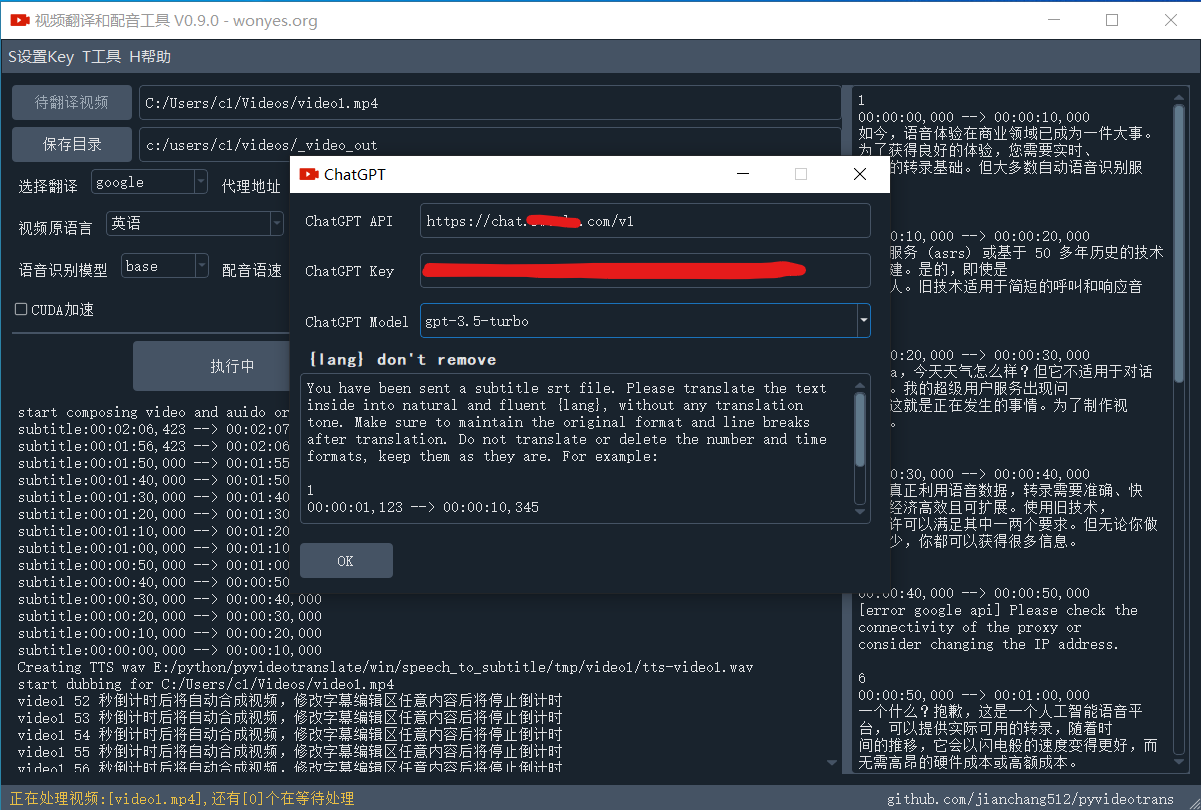Click the 'ChatGPT Model' label
The height and width of the screenshot is (810, 1201).
click(357, 321)
